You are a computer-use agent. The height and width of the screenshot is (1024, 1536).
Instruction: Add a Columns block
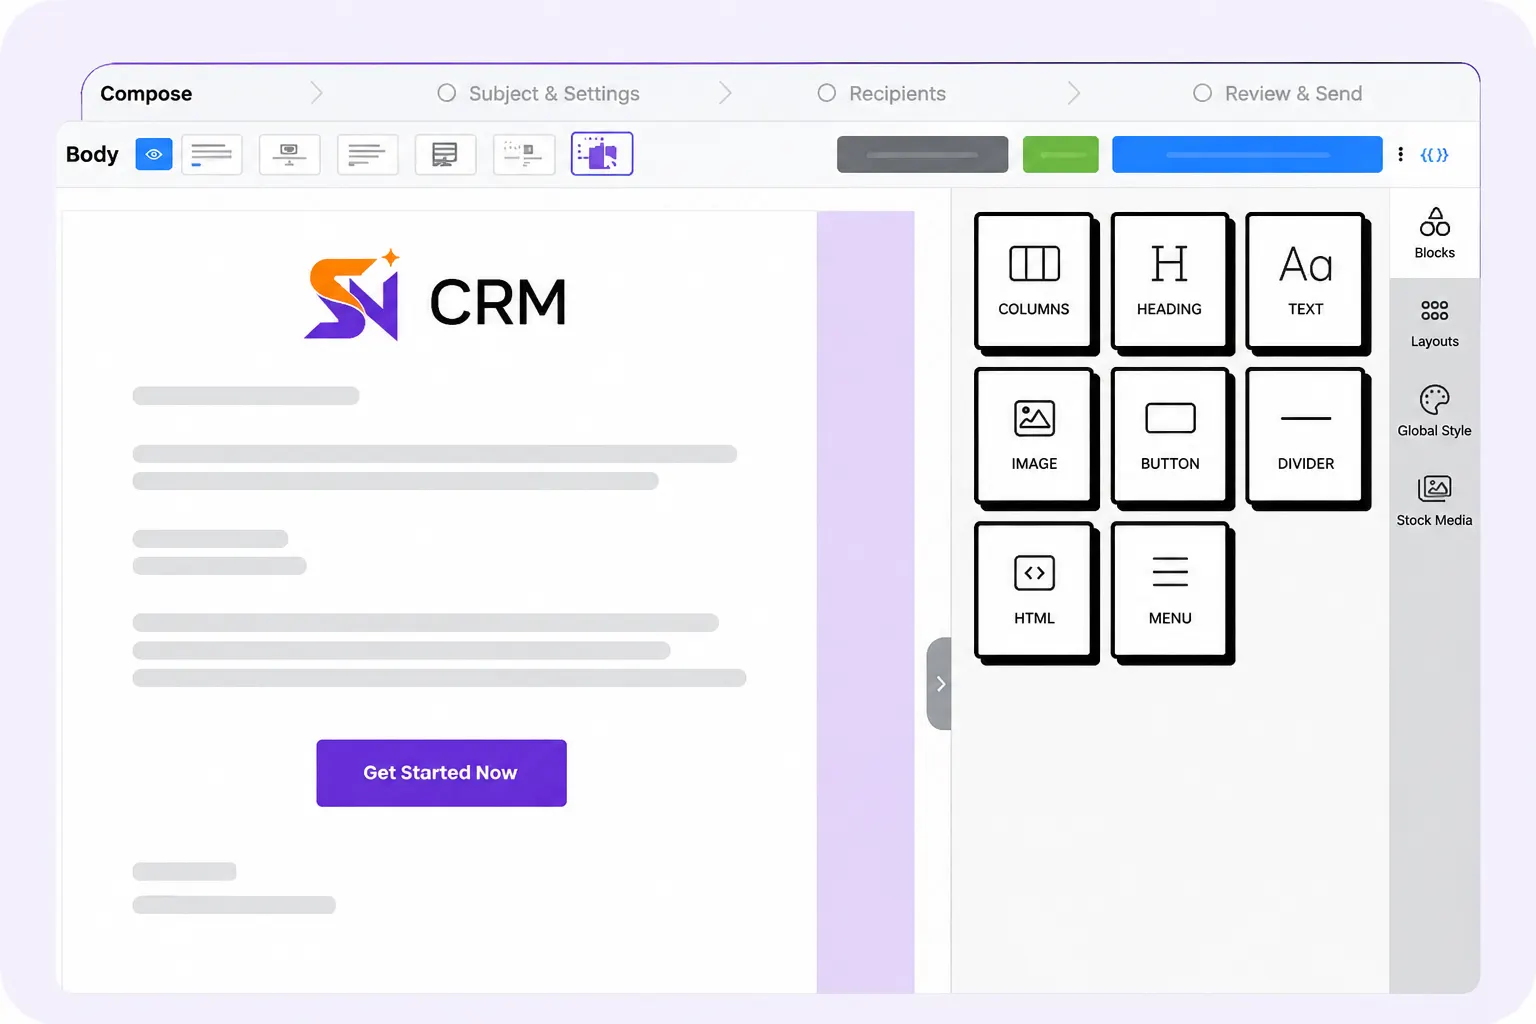[x=1034, y=281]
